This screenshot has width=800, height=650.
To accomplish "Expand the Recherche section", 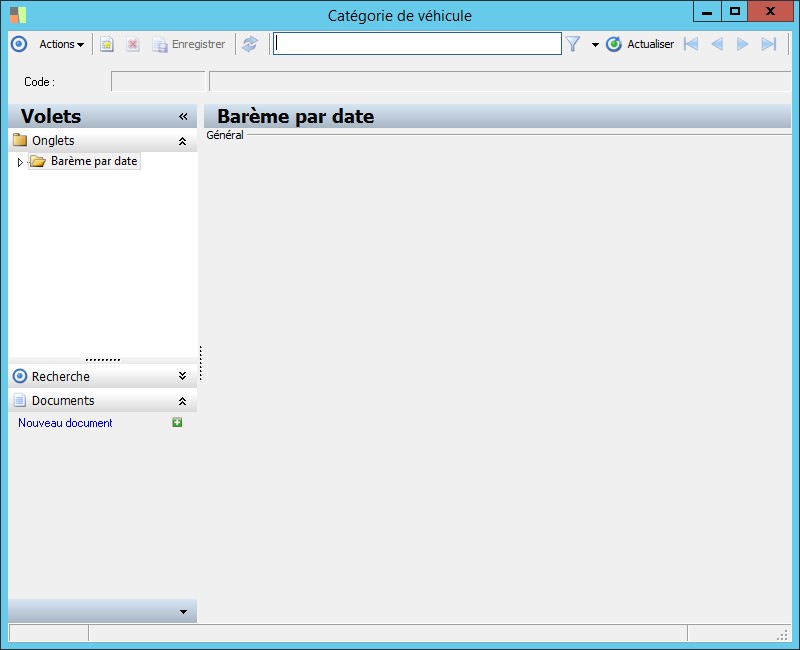I will pos(182,376).
